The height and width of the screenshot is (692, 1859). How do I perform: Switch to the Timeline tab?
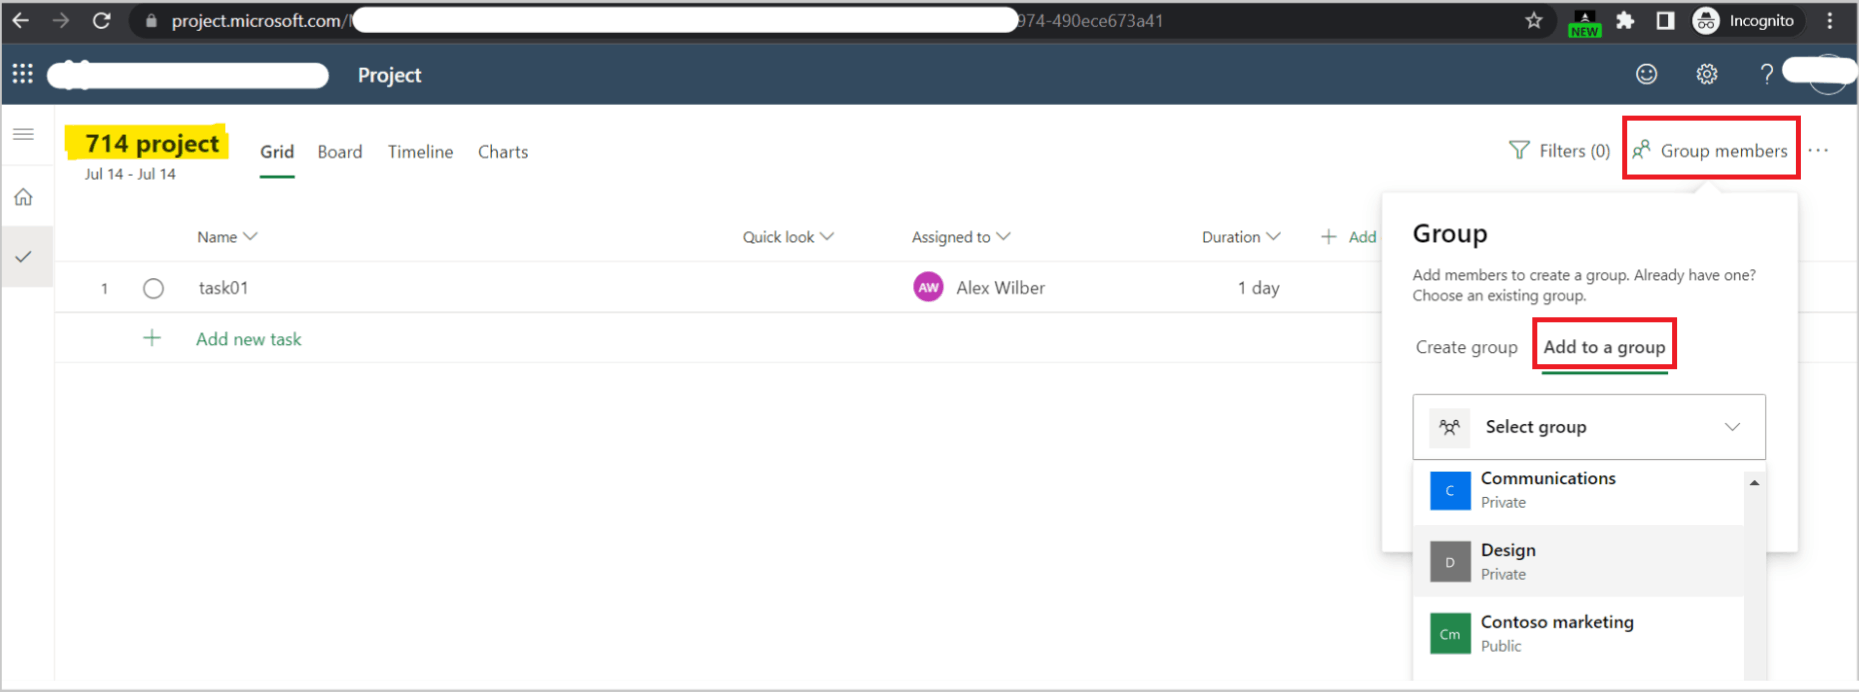420,152
